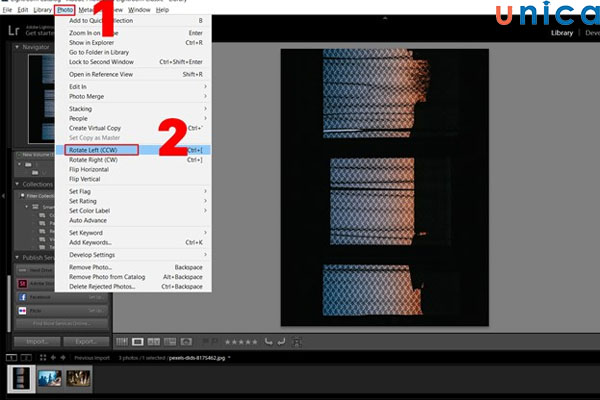Toggle Auto Advance menu item
This screenshot has width=600, height=400.
133,220
